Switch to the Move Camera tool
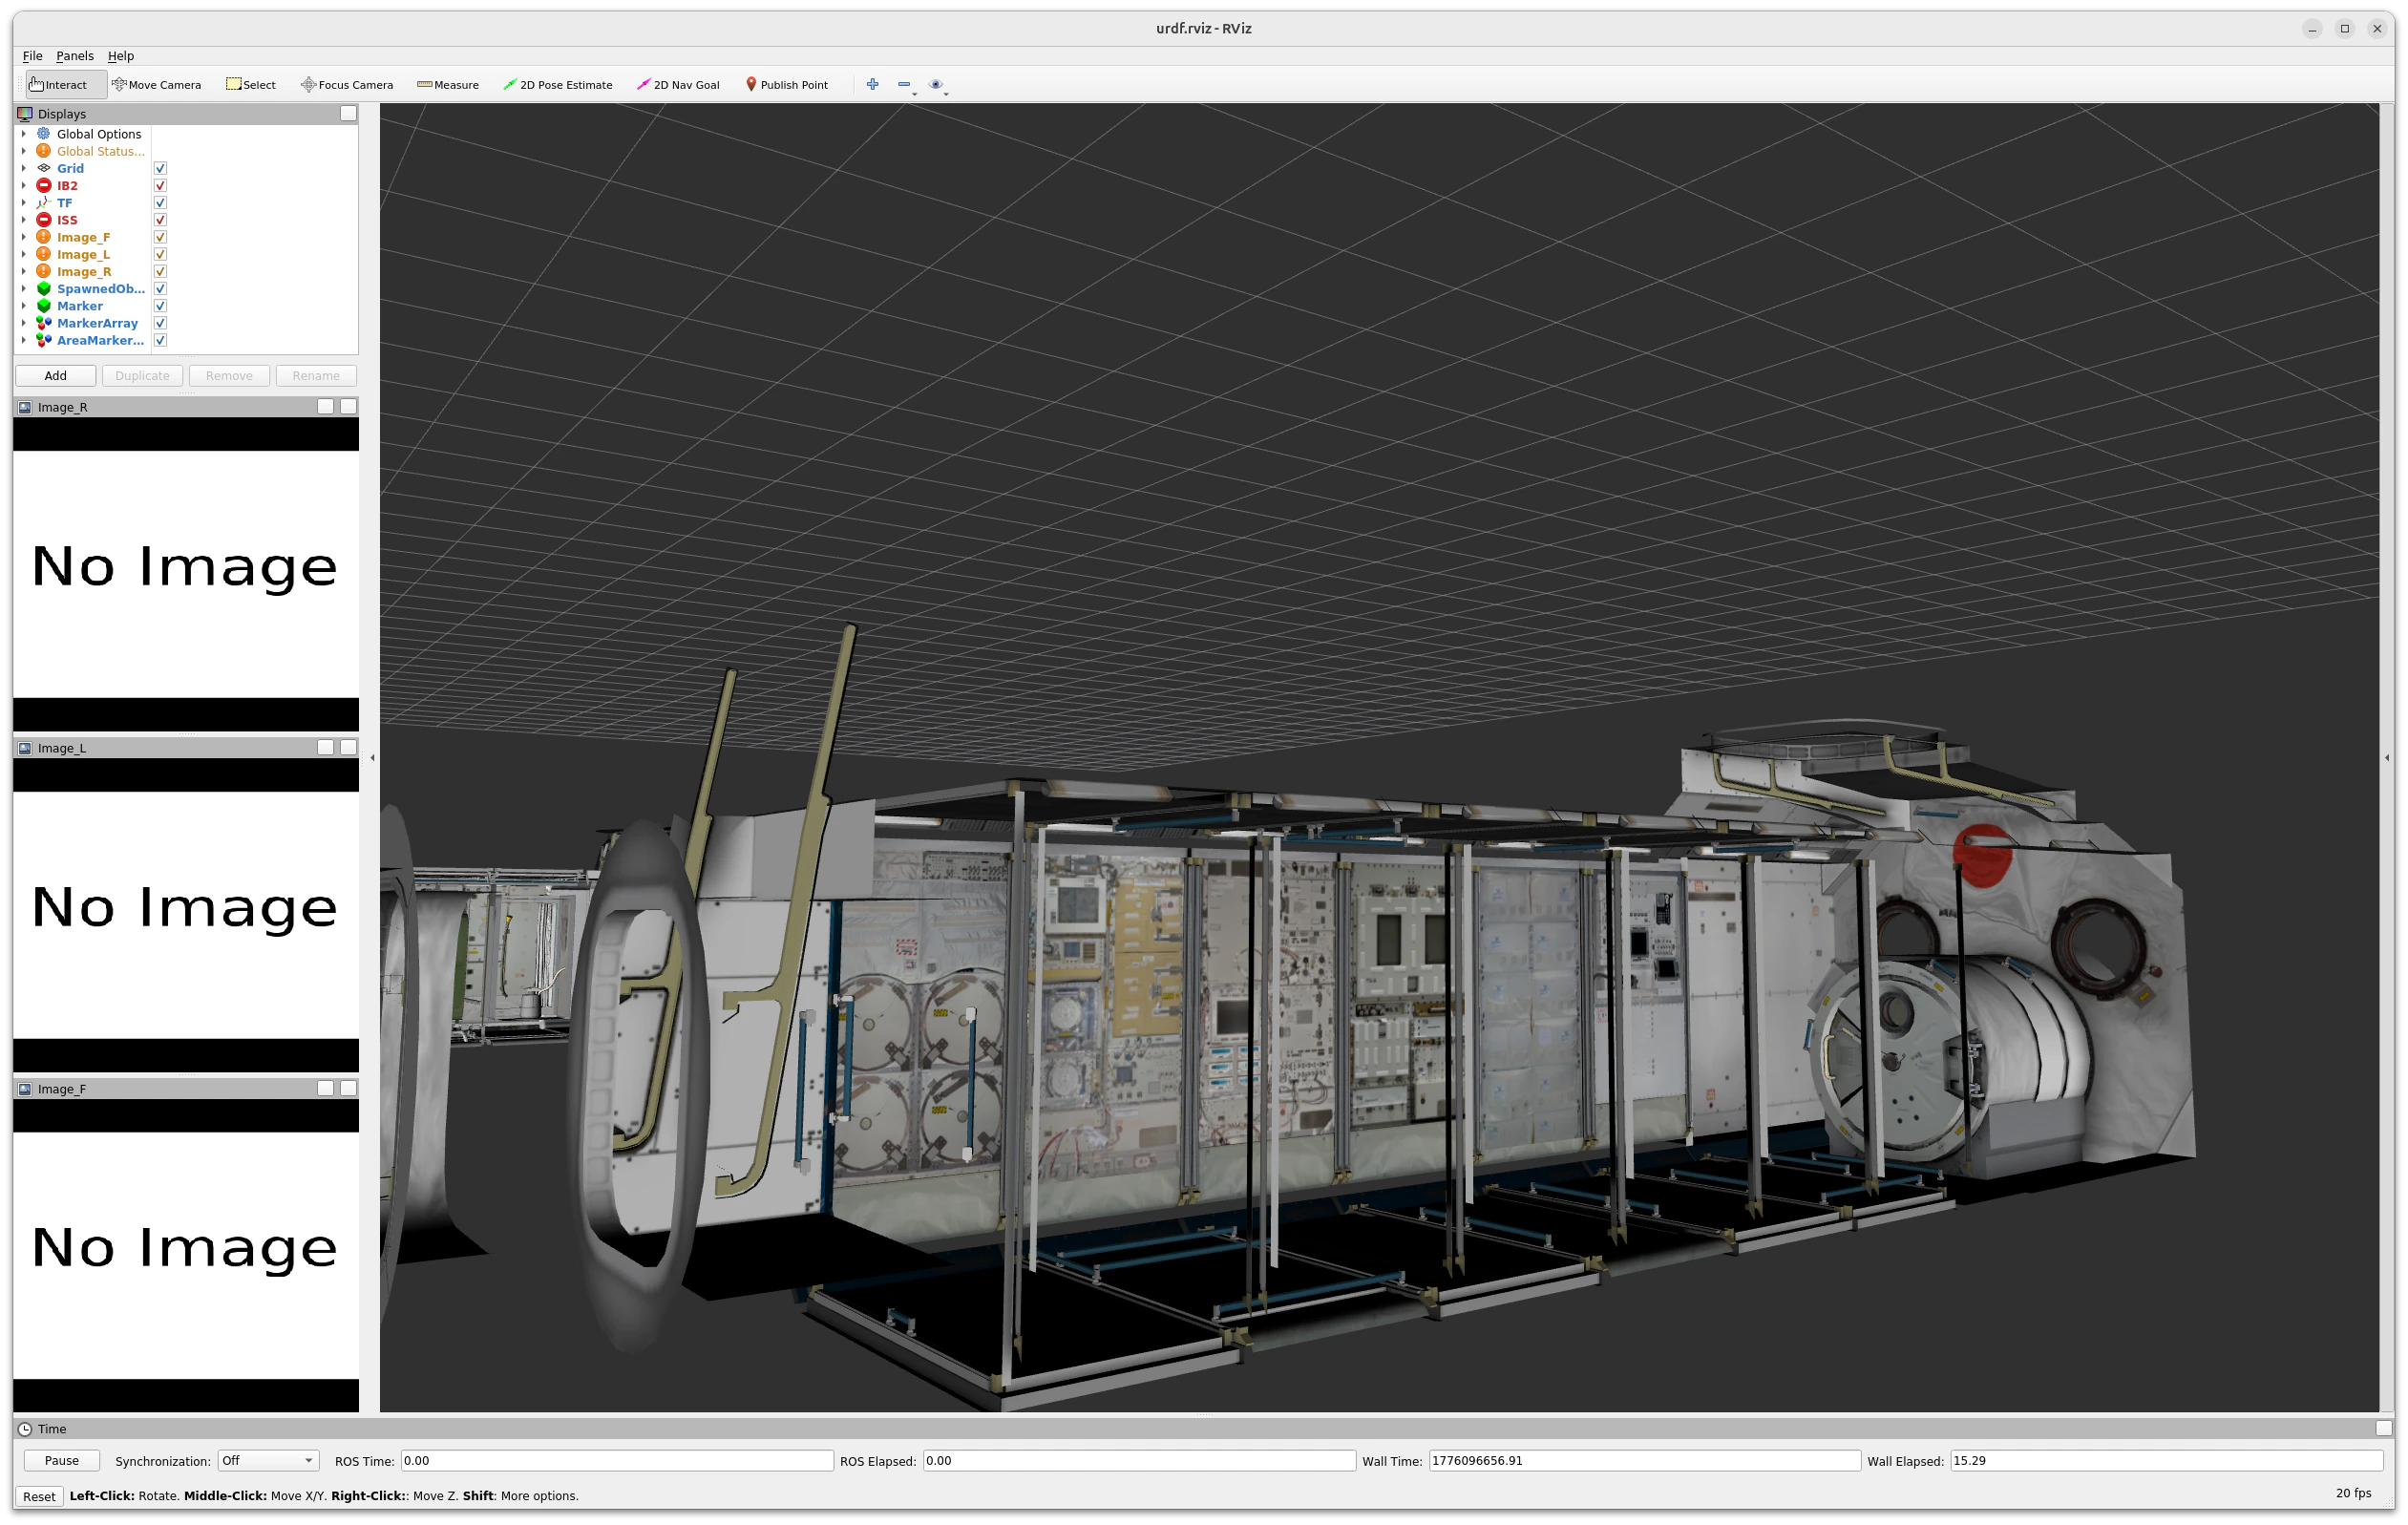The image size is (2408, 1525). click(x=157, y=85)
